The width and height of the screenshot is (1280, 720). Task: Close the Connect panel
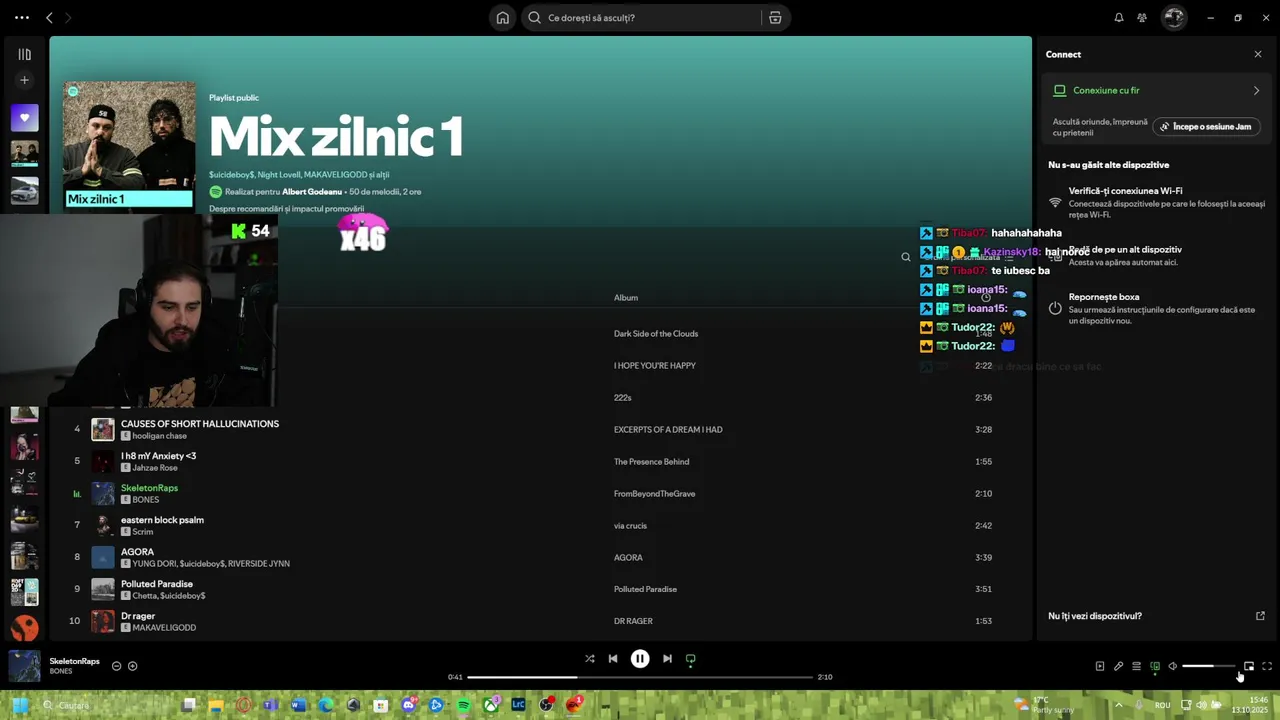click(1258, 54)
